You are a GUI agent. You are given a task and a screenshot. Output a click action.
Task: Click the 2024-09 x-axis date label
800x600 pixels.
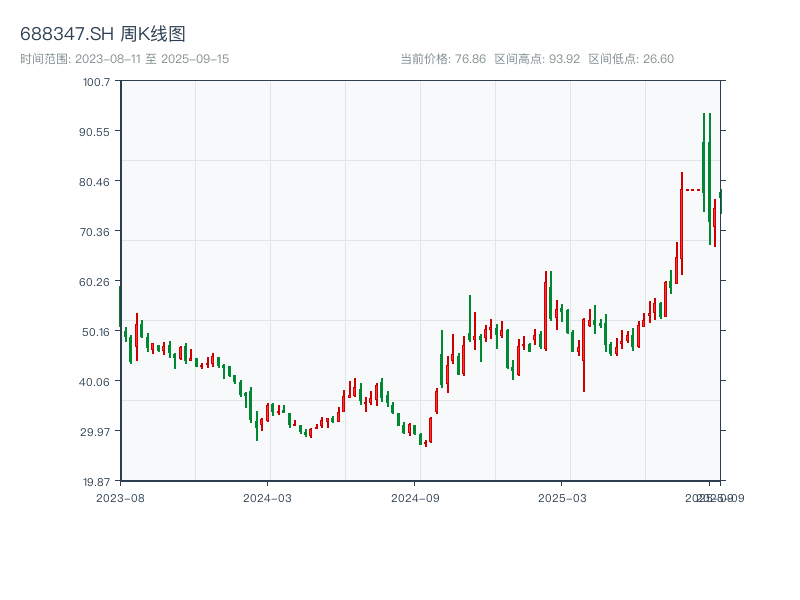click(416, 497)
